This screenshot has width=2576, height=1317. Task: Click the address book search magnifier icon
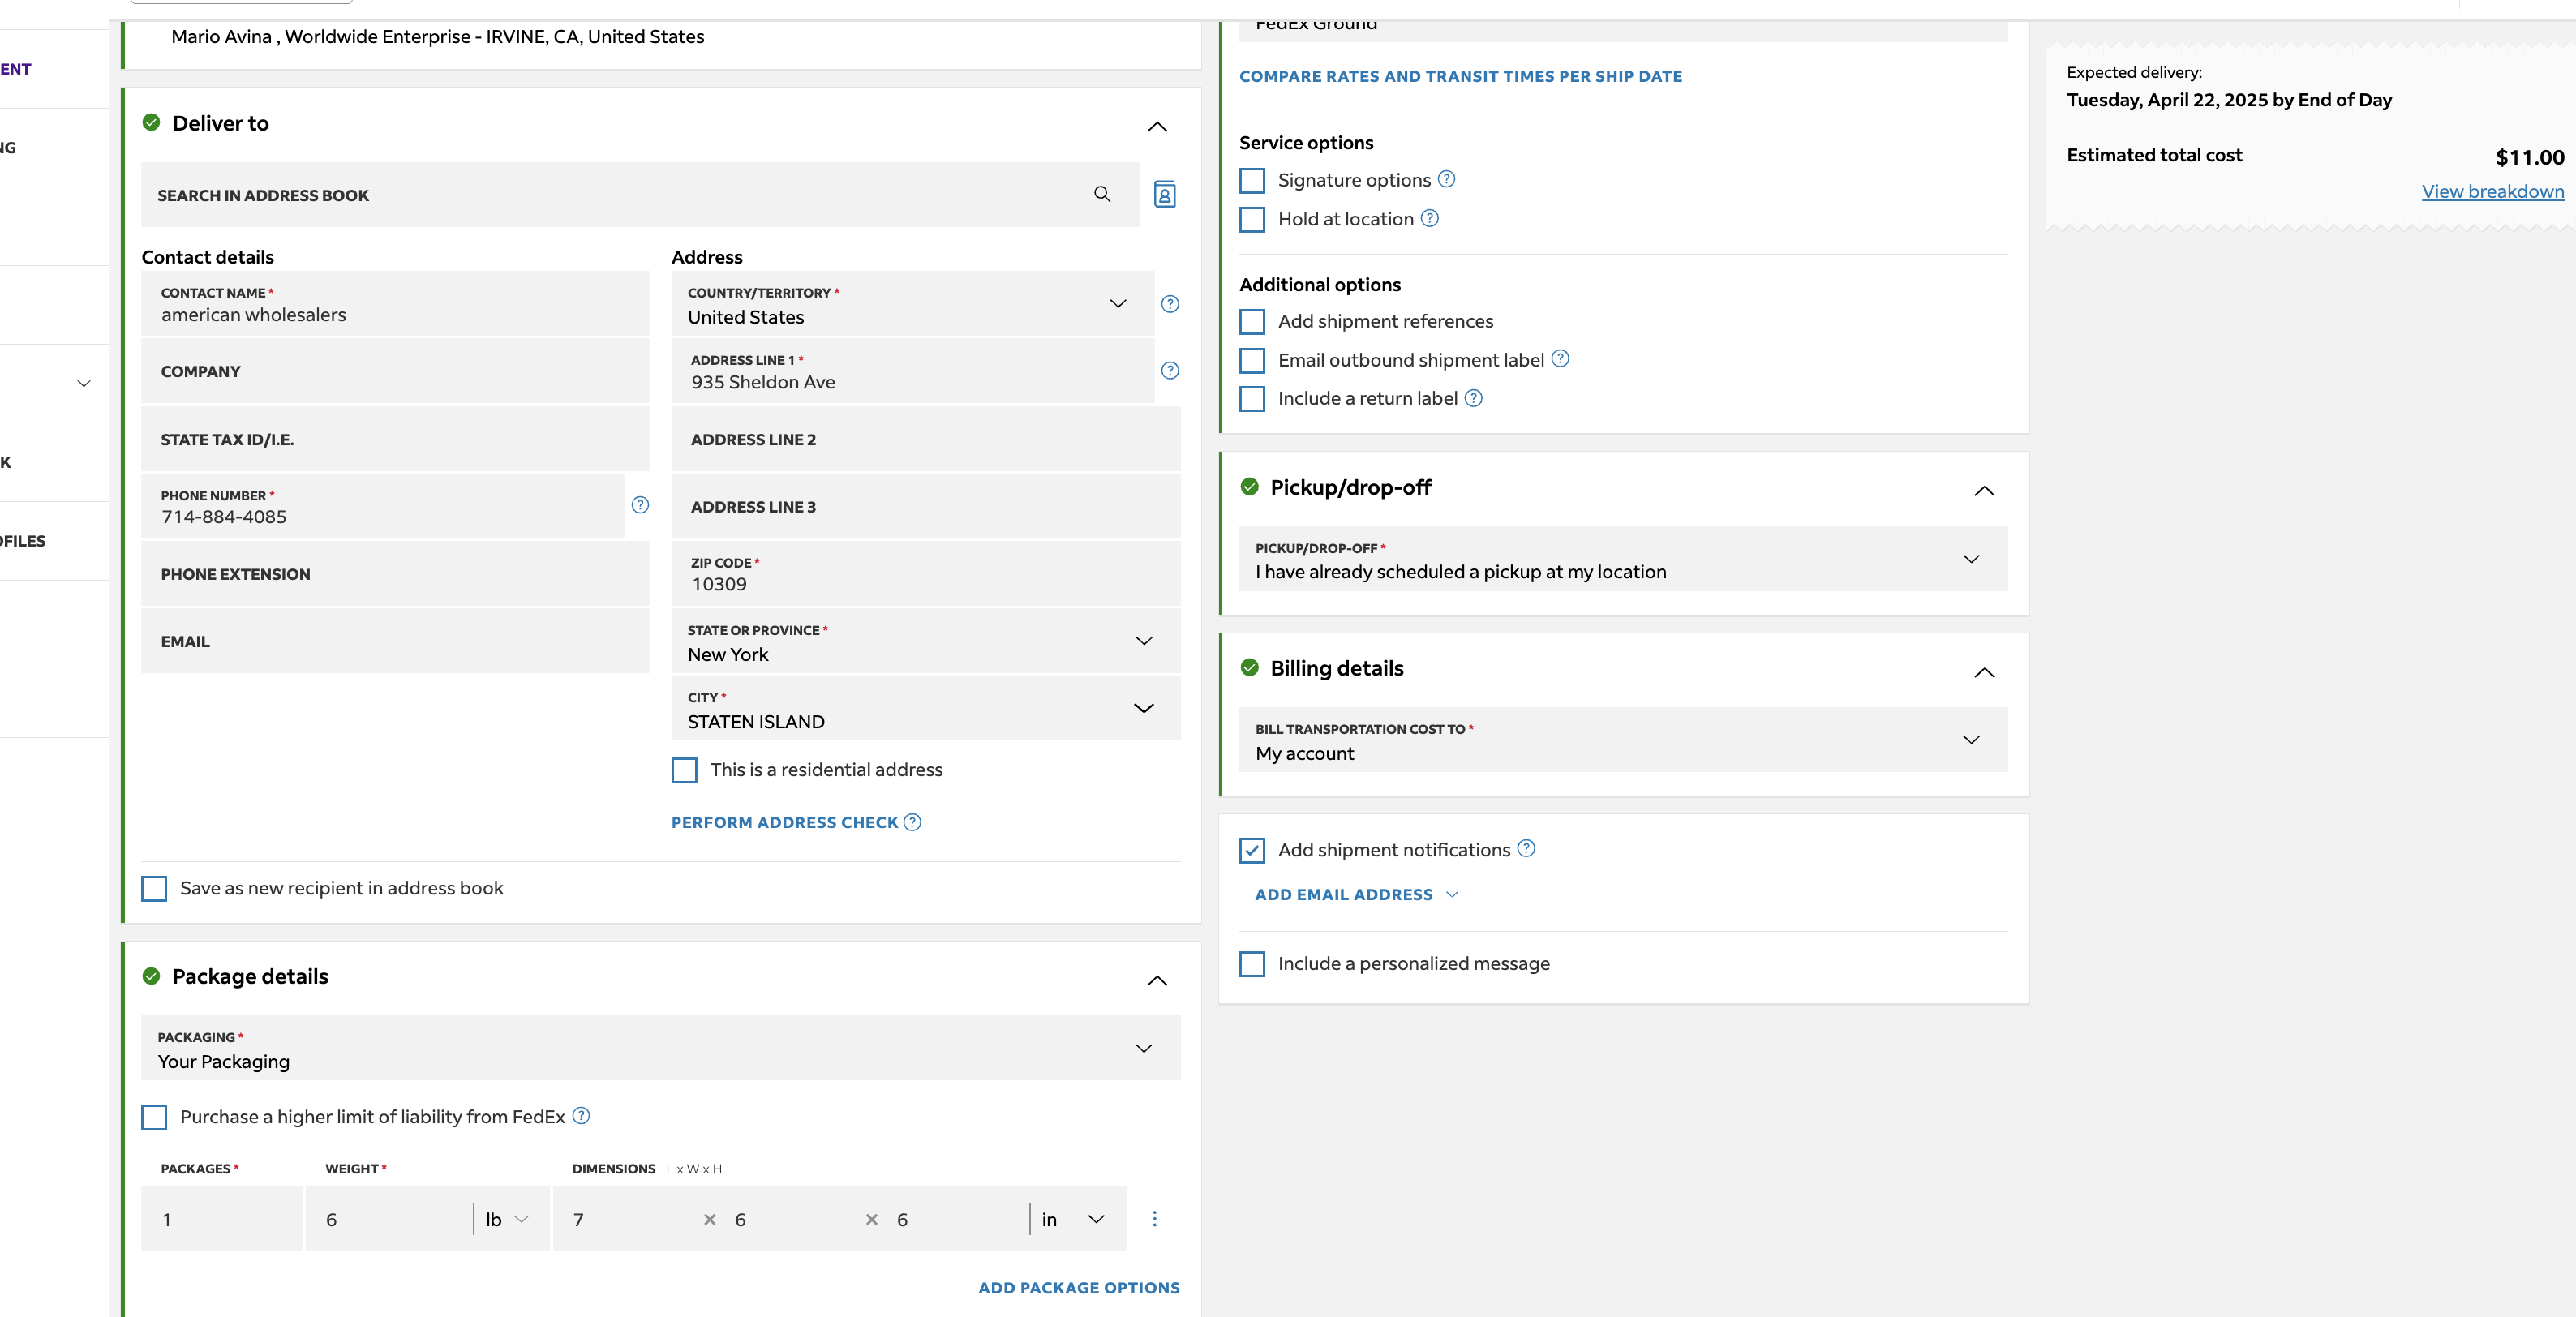(1102, 194)
